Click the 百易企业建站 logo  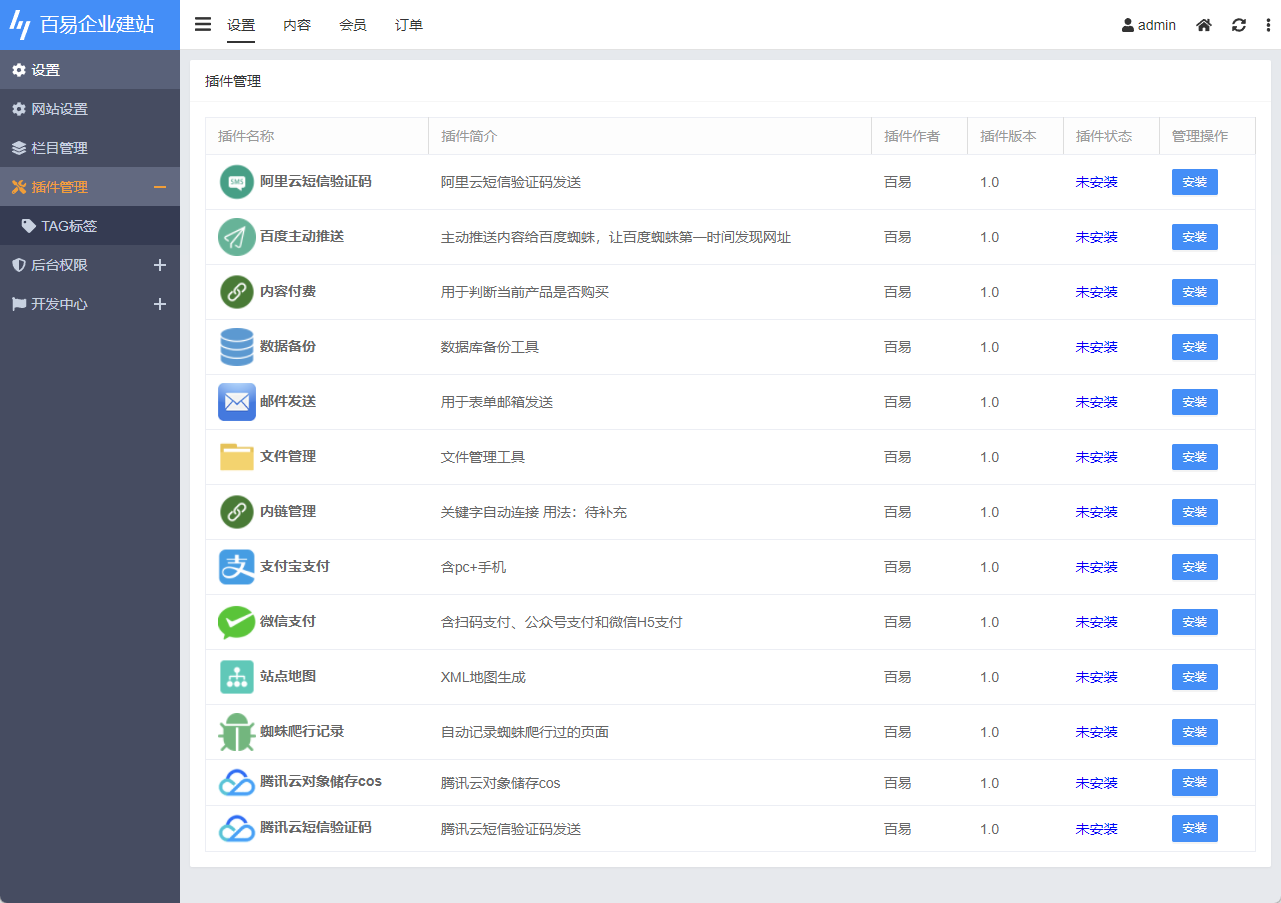(90, 25)
